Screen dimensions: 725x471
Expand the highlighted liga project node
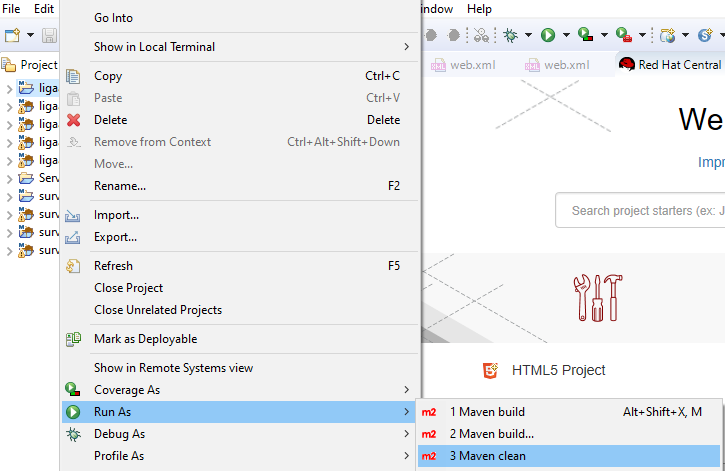[x=9, y=89]
